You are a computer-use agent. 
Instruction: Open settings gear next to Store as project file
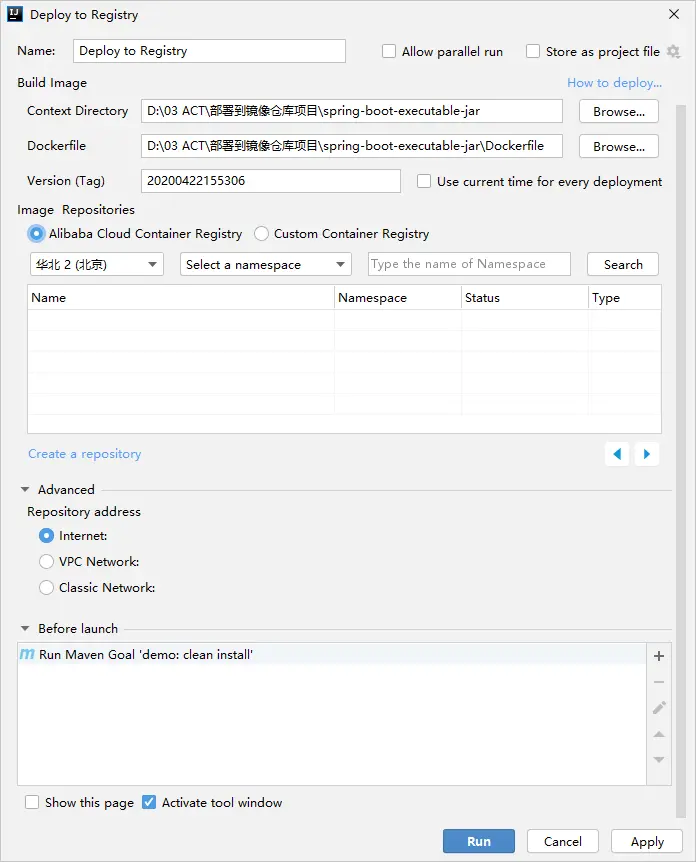click(x=673, y=52)
